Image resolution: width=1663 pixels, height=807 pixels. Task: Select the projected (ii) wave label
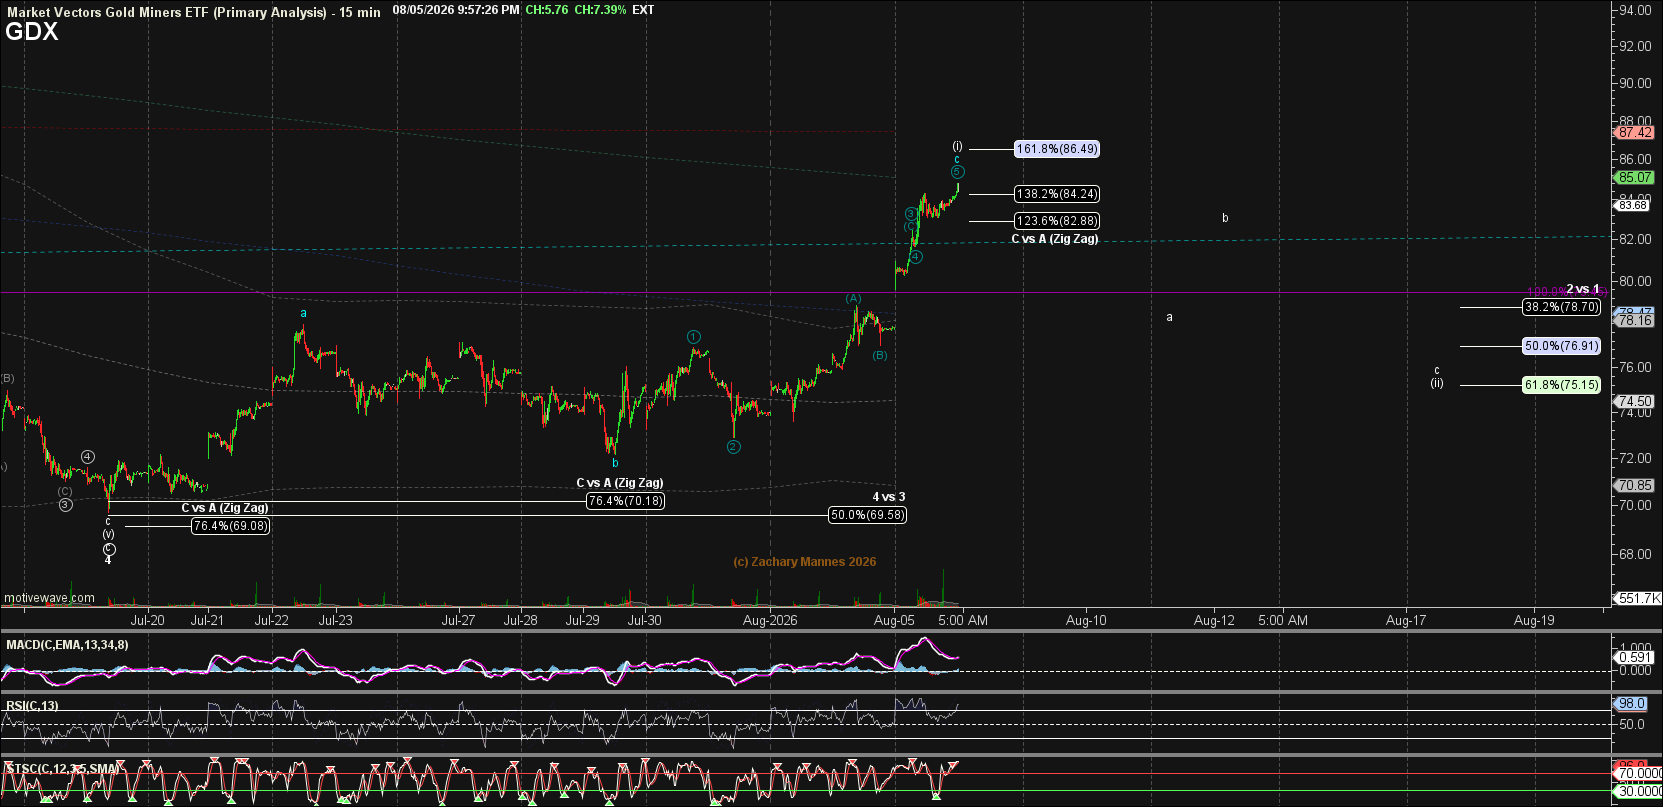click(1437, 383)
